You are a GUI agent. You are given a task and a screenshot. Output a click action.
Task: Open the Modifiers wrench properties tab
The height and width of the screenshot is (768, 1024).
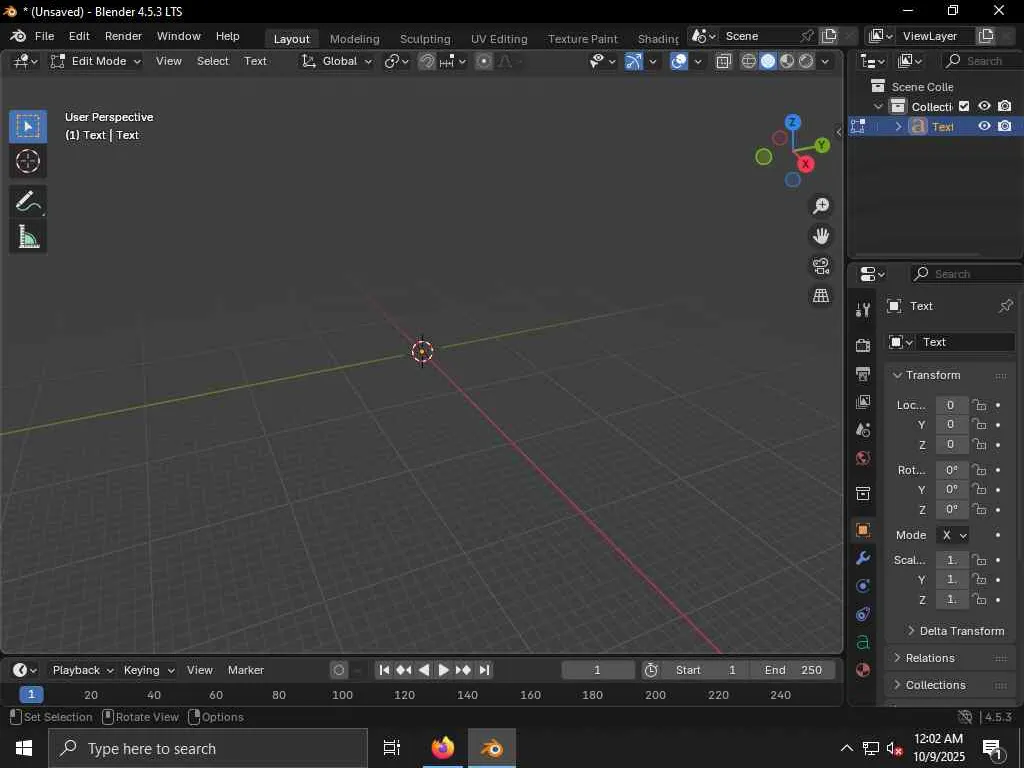(863, 558)
